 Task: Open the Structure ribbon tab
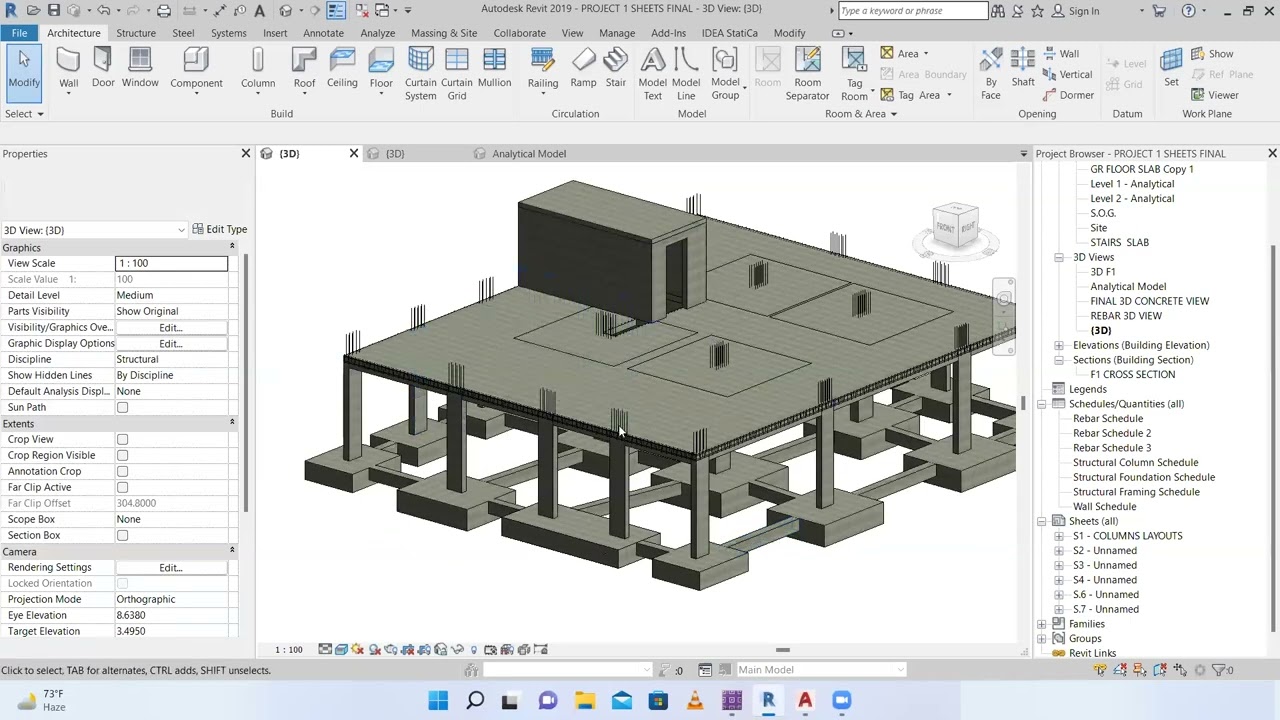point(136,33)
